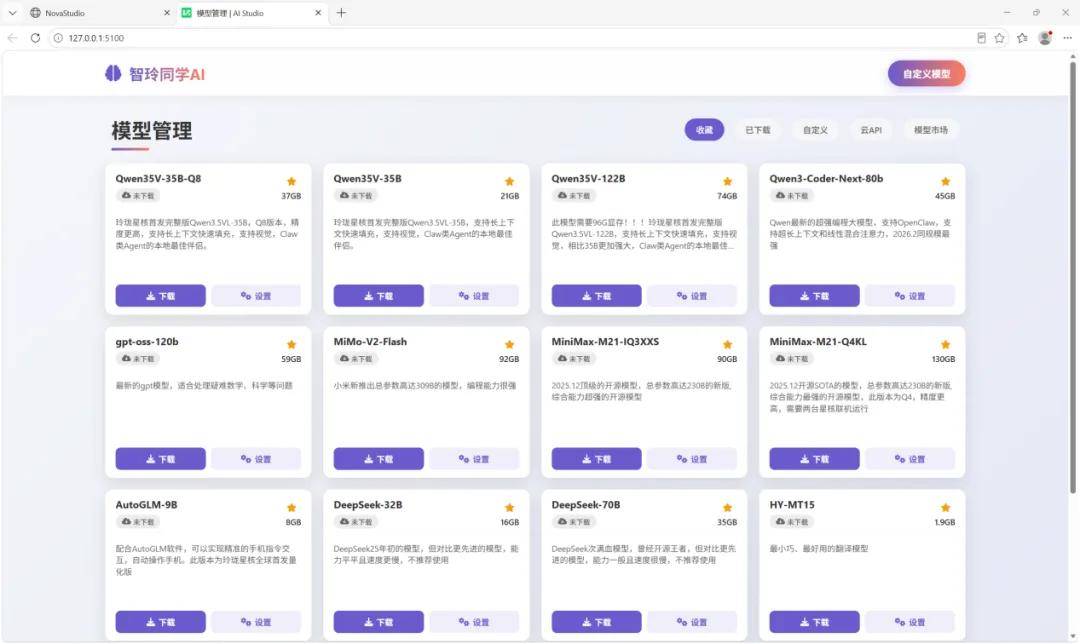Click the address bar 127.0.0.1:5100
Screen dimensions: 1080x644
click(96, 38)
